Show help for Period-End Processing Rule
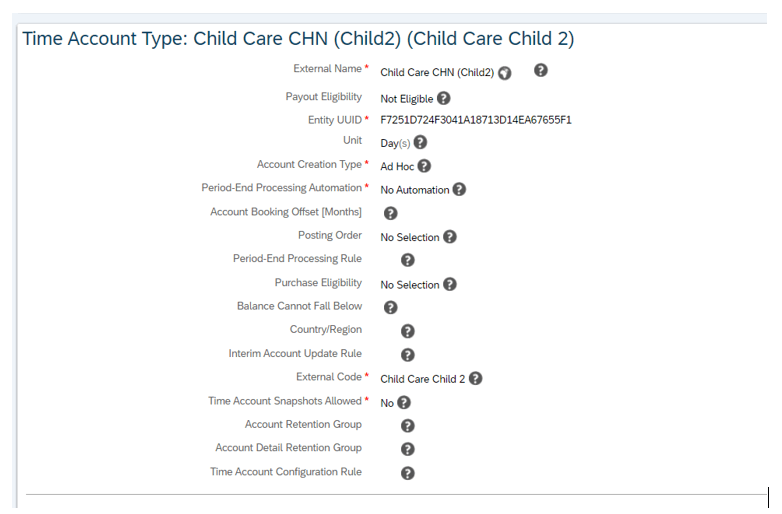Image resolution: width=782 pixels, height=514 pixels. (x=407, y=260)
